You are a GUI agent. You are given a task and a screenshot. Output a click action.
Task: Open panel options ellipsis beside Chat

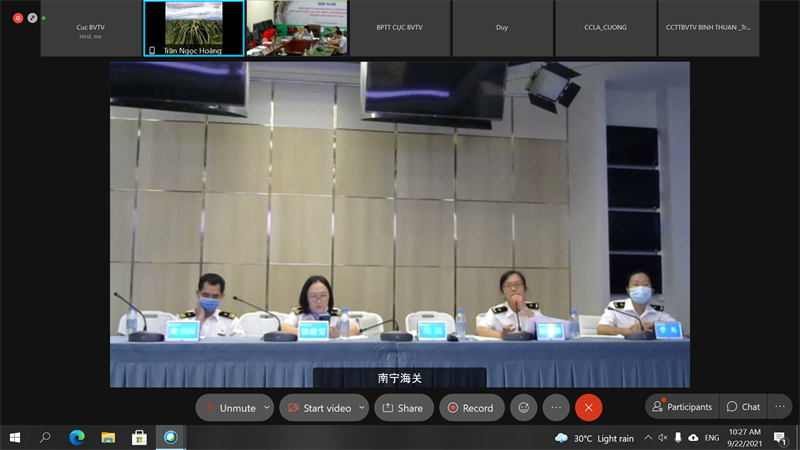point(780,407)
